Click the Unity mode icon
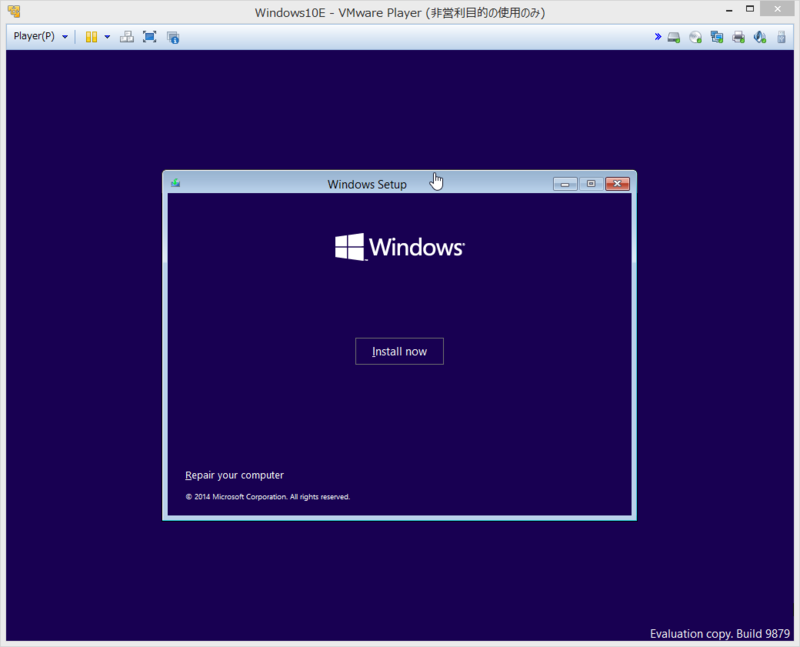This screenshot has height=647, width=800. tap(173, 37)
